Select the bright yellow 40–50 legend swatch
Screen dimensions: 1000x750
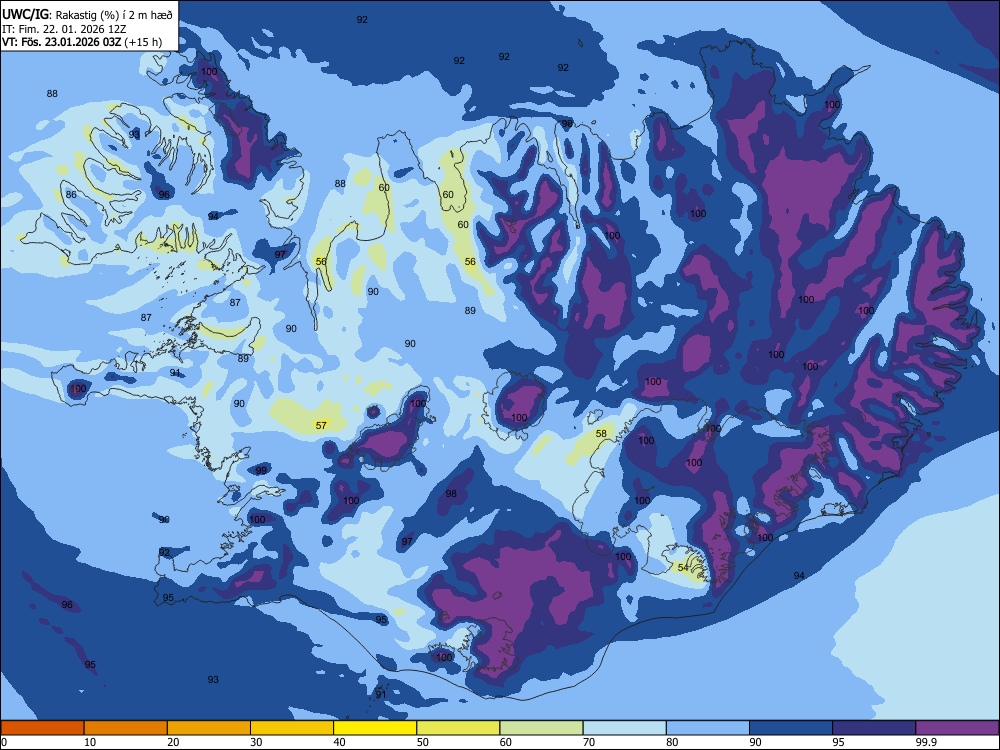pyautogui.click(x=375, y=728)
